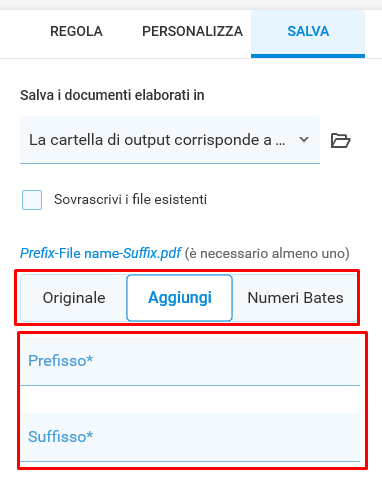Select the Aggiungi naming option
Image resolution: width=382 pixels, height=479 pixels.
pyautogui.click(x=180, y=298)
